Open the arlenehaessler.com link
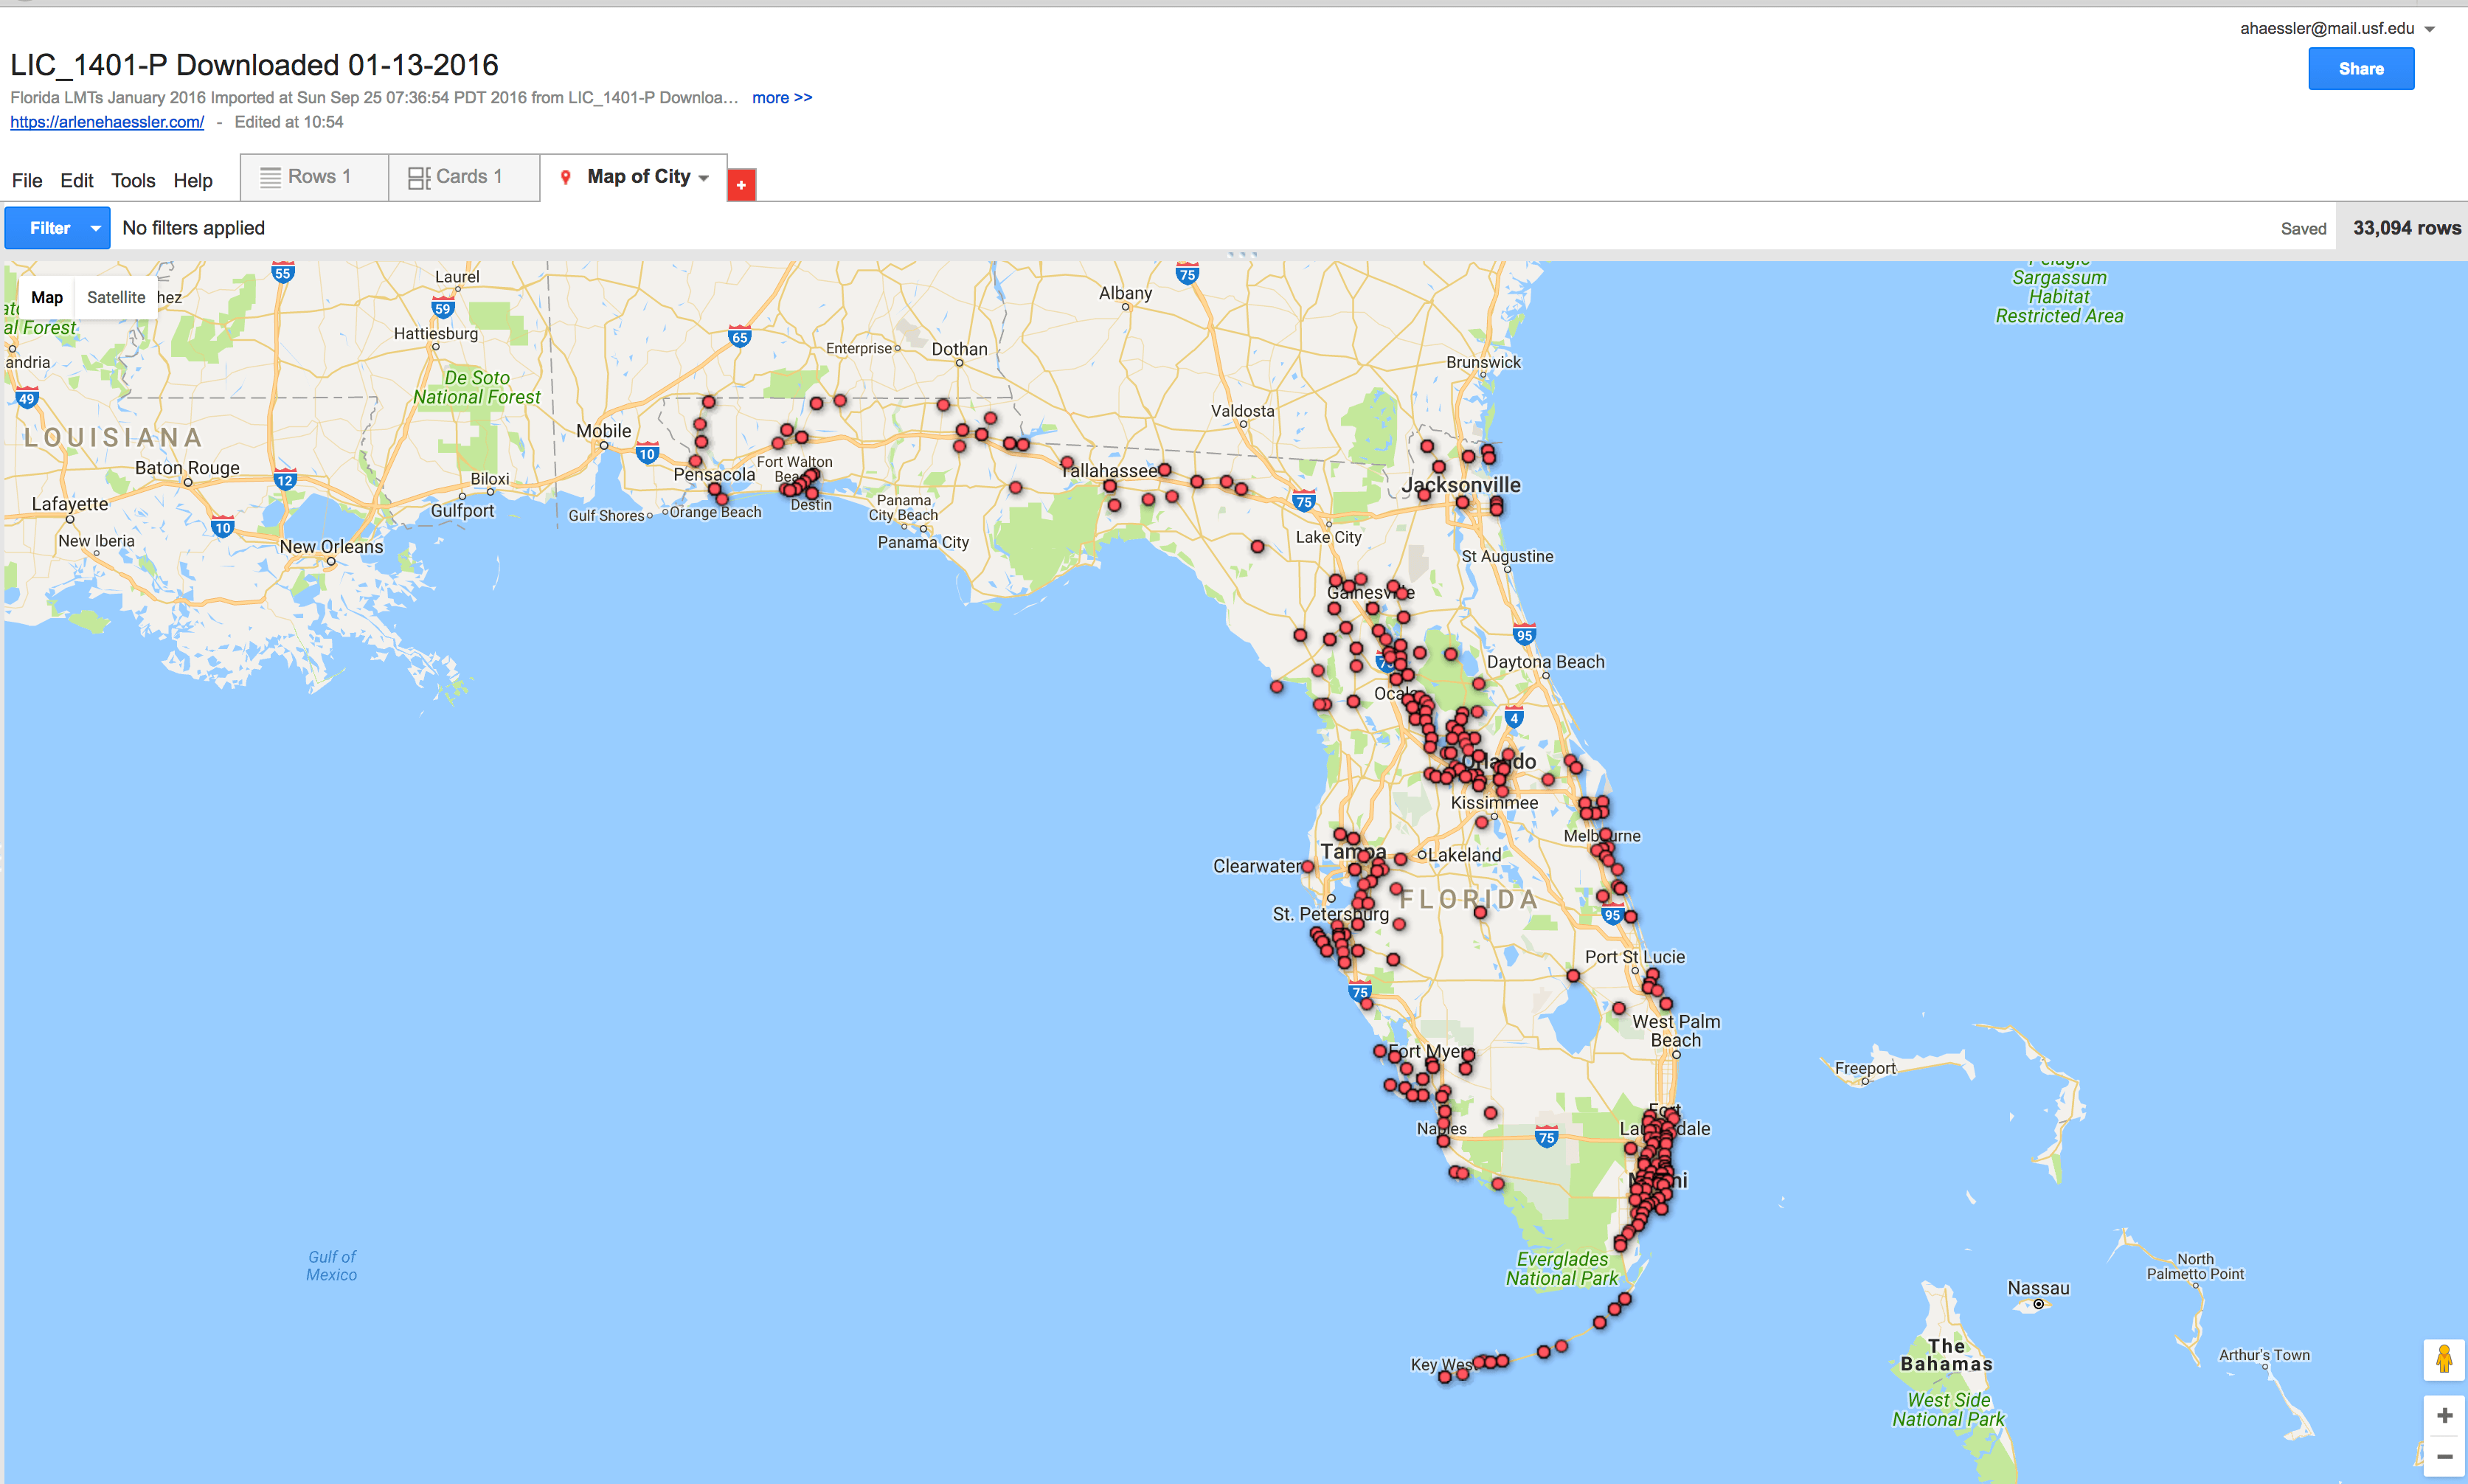 coord(106,121)
